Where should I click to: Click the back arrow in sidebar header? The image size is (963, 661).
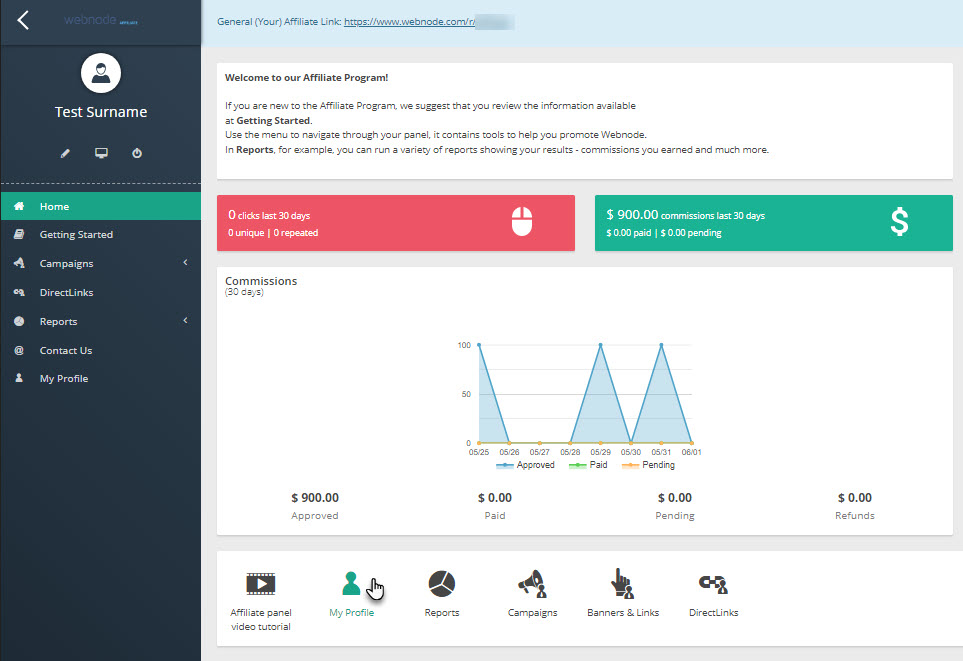pyautogui.click(x=23, y=20)
